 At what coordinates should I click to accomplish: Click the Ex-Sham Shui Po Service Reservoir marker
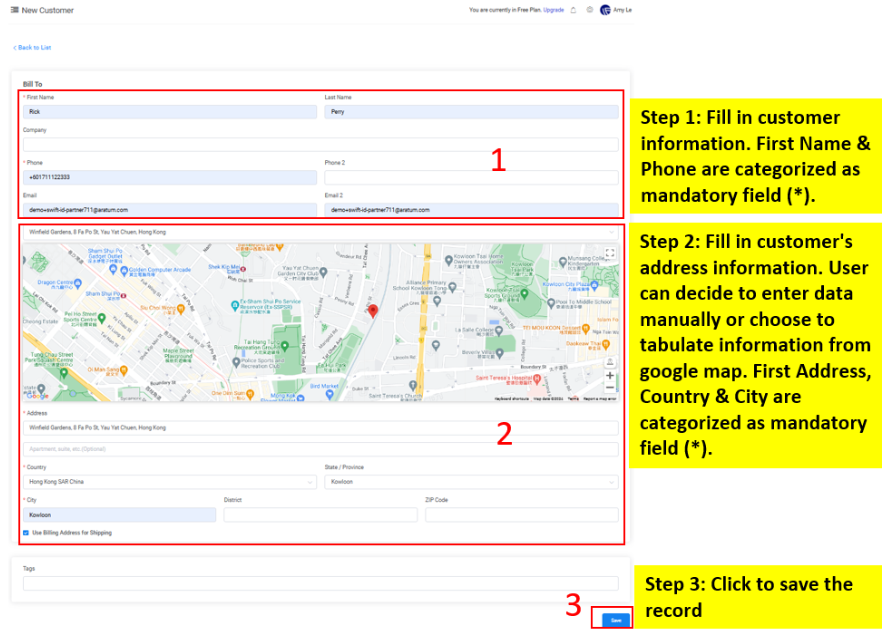235,306
